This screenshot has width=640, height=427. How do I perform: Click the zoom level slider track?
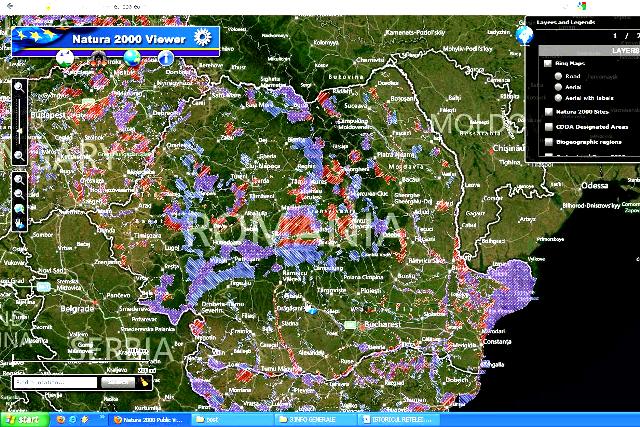pos(19,122)
